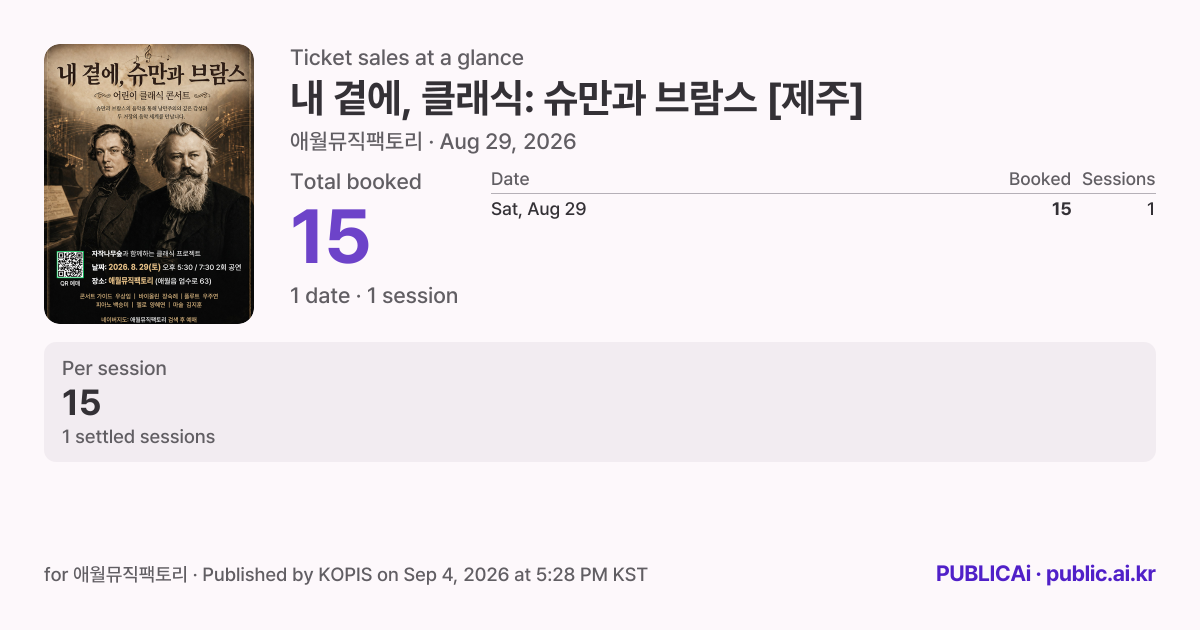Click the 1 settled sessions text
Viewport: 1200px width, 630px height.
[x=138, y=437]
